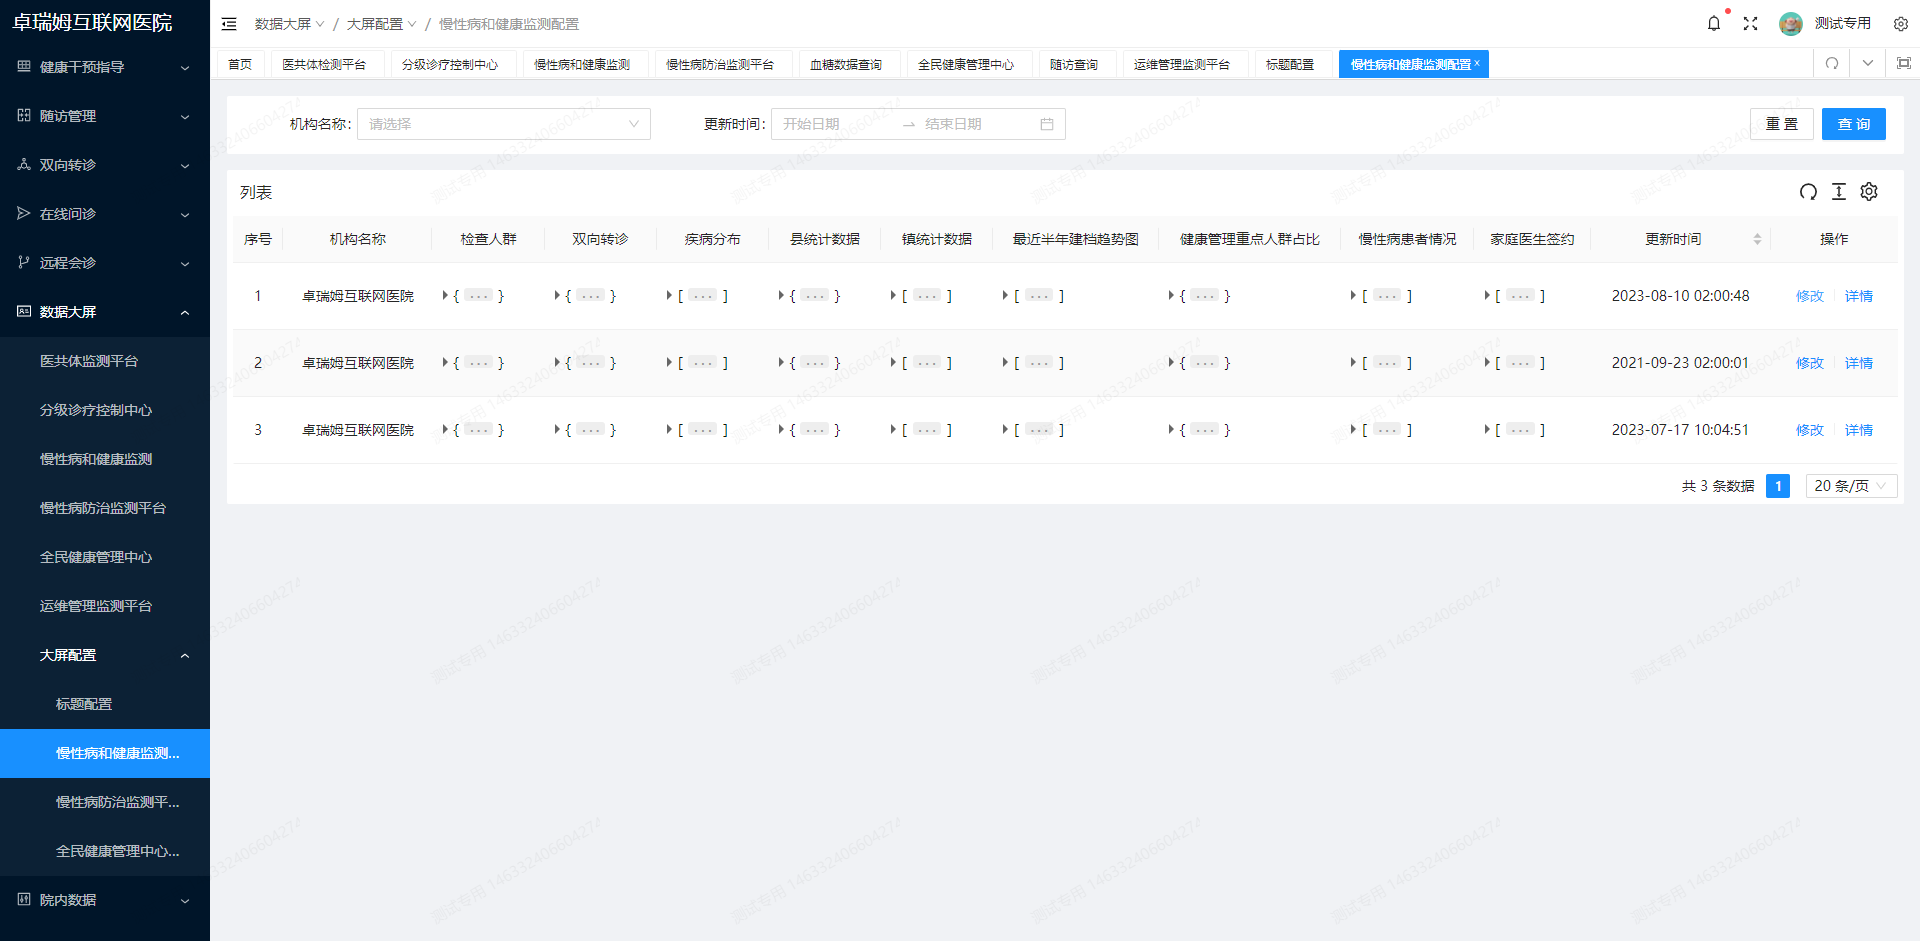The image size is (1920, 941).
Task: Click the 查询 search button
Action: tap(1853, 123)
